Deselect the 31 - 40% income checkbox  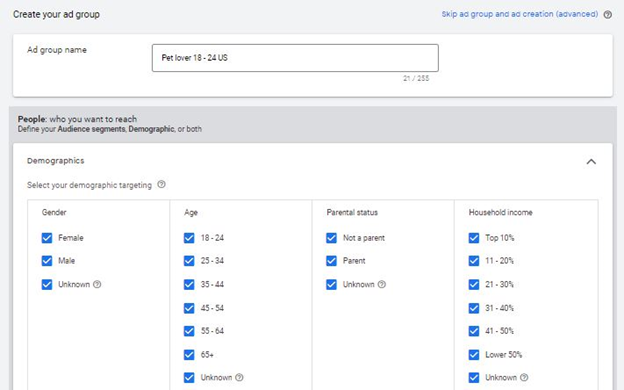point(474,308)
